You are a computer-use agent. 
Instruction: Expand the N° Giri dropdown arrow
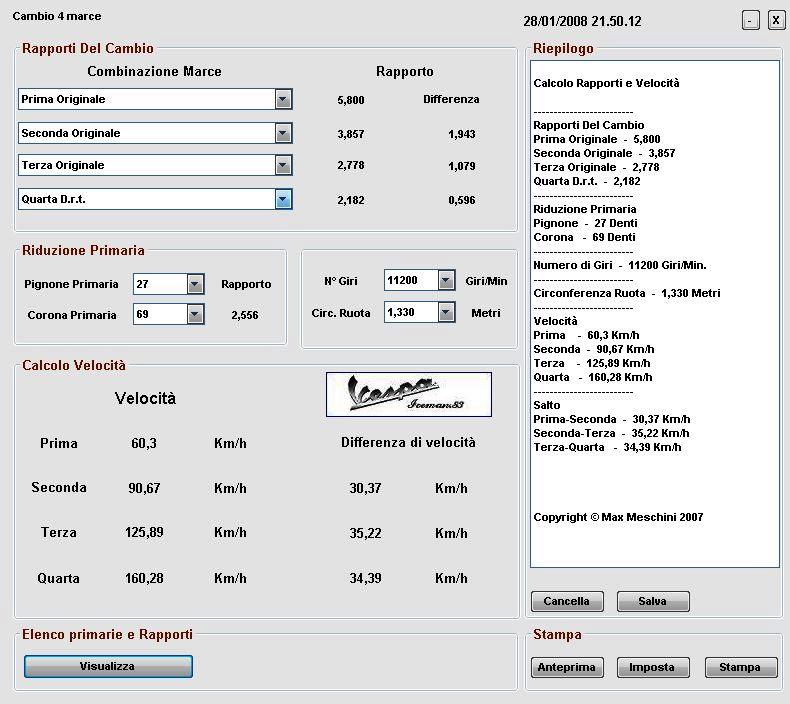tap(446, 280)
